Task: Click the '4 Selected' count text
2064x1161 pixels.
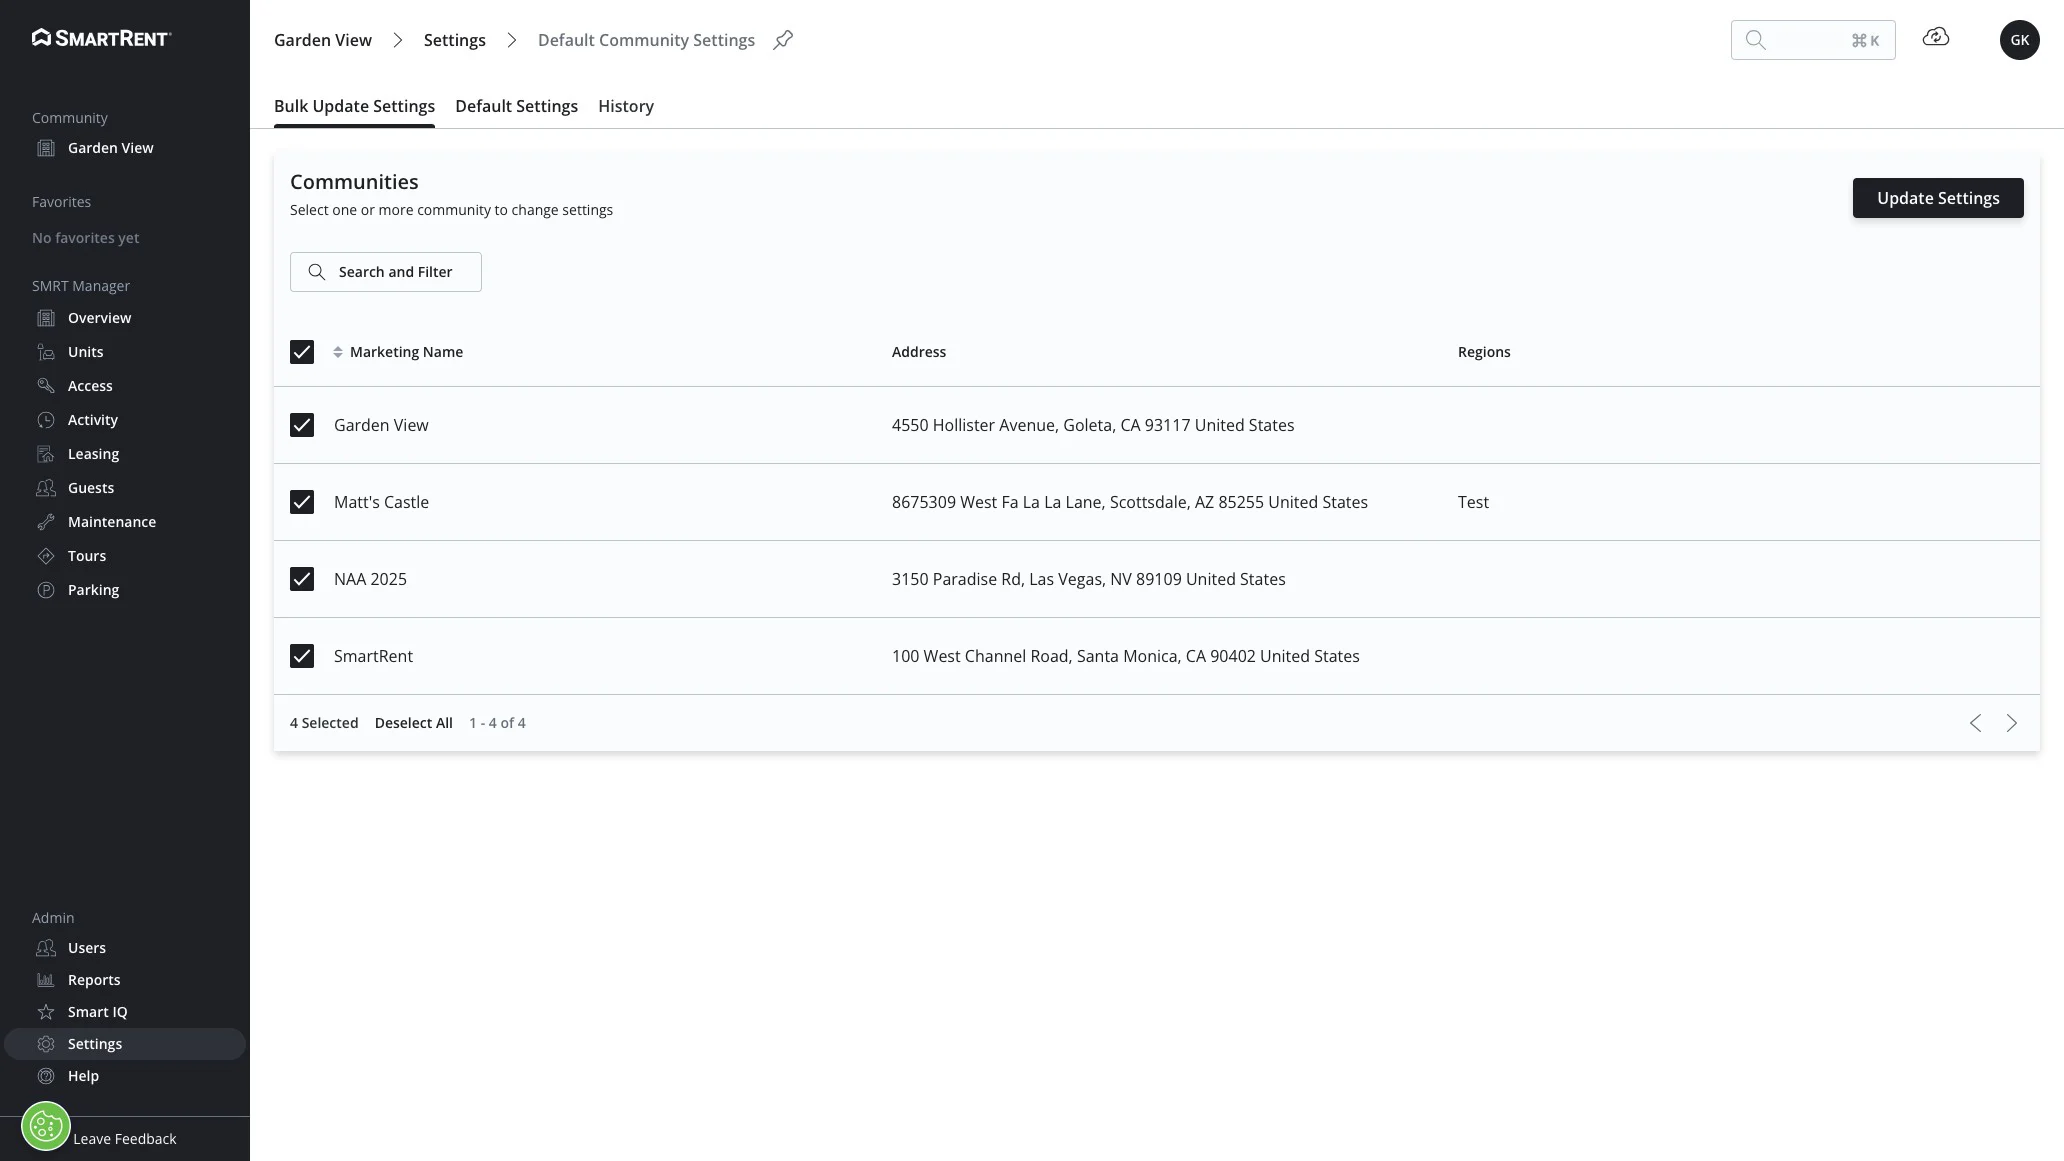Action: coord(324,723)
